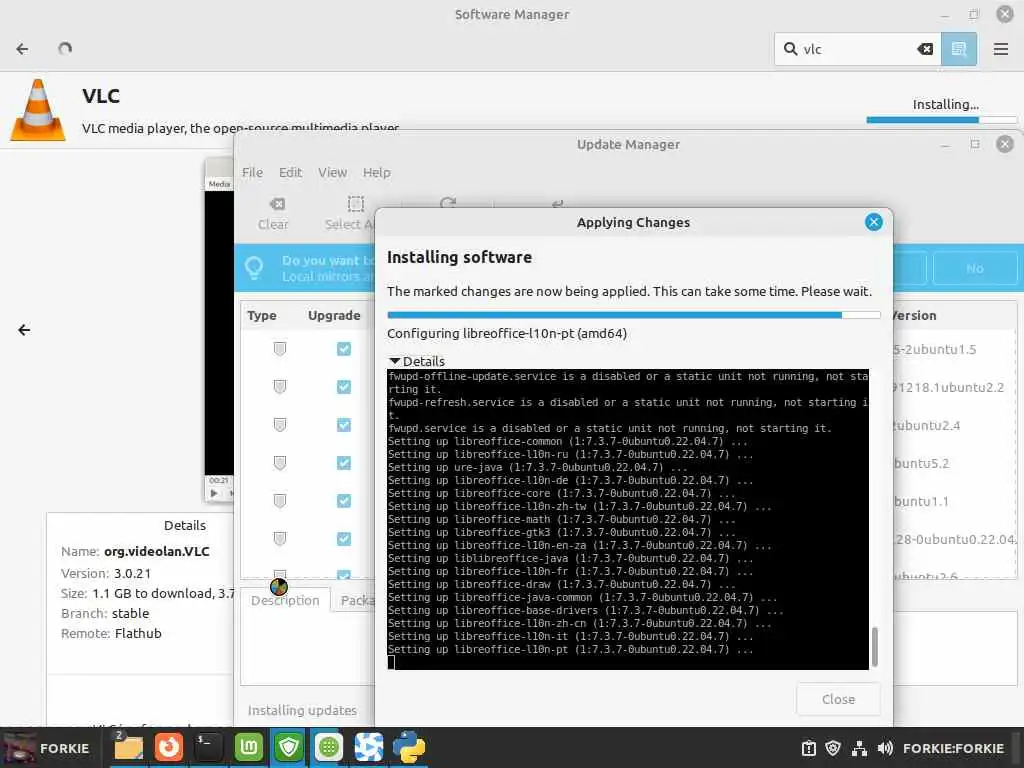This screenshot has width=1024, height=768.
Task: Click the green Linux Mint taskbar icon
Action: pyautogui.click(x=249, y=748)
